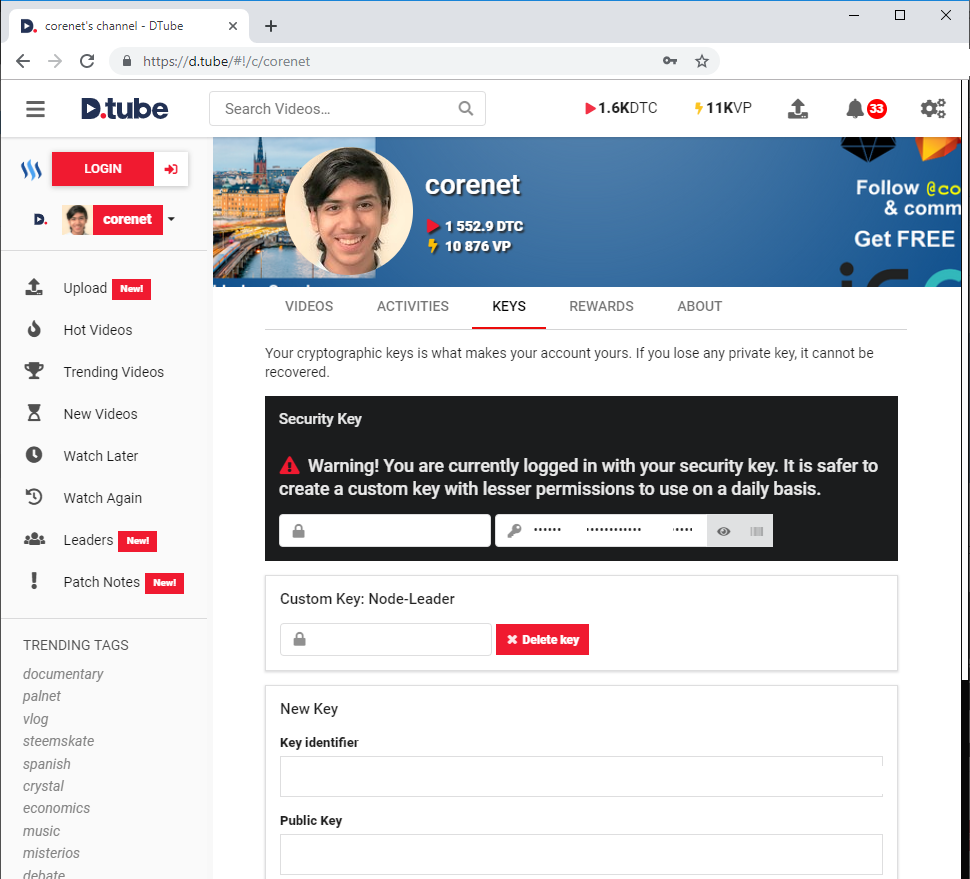The height and width of the screenshot is (879, 970).
Task: Open the documentary trending tag
Action: pyautogui.click(x=63, y=674)
